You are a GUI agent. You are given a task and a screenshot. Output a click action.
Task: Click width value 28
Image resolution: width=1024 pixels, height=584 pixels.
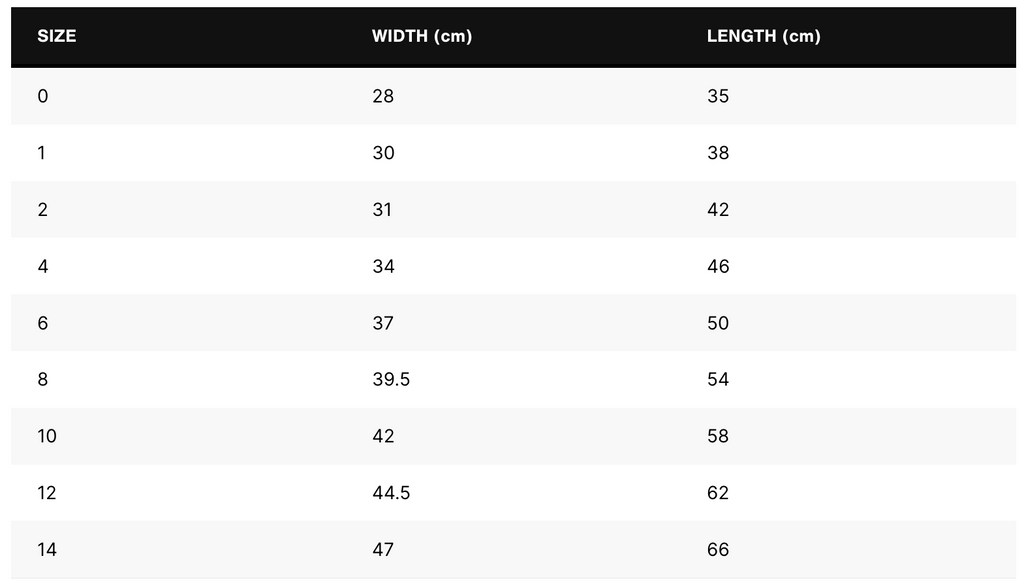(383, 96)
